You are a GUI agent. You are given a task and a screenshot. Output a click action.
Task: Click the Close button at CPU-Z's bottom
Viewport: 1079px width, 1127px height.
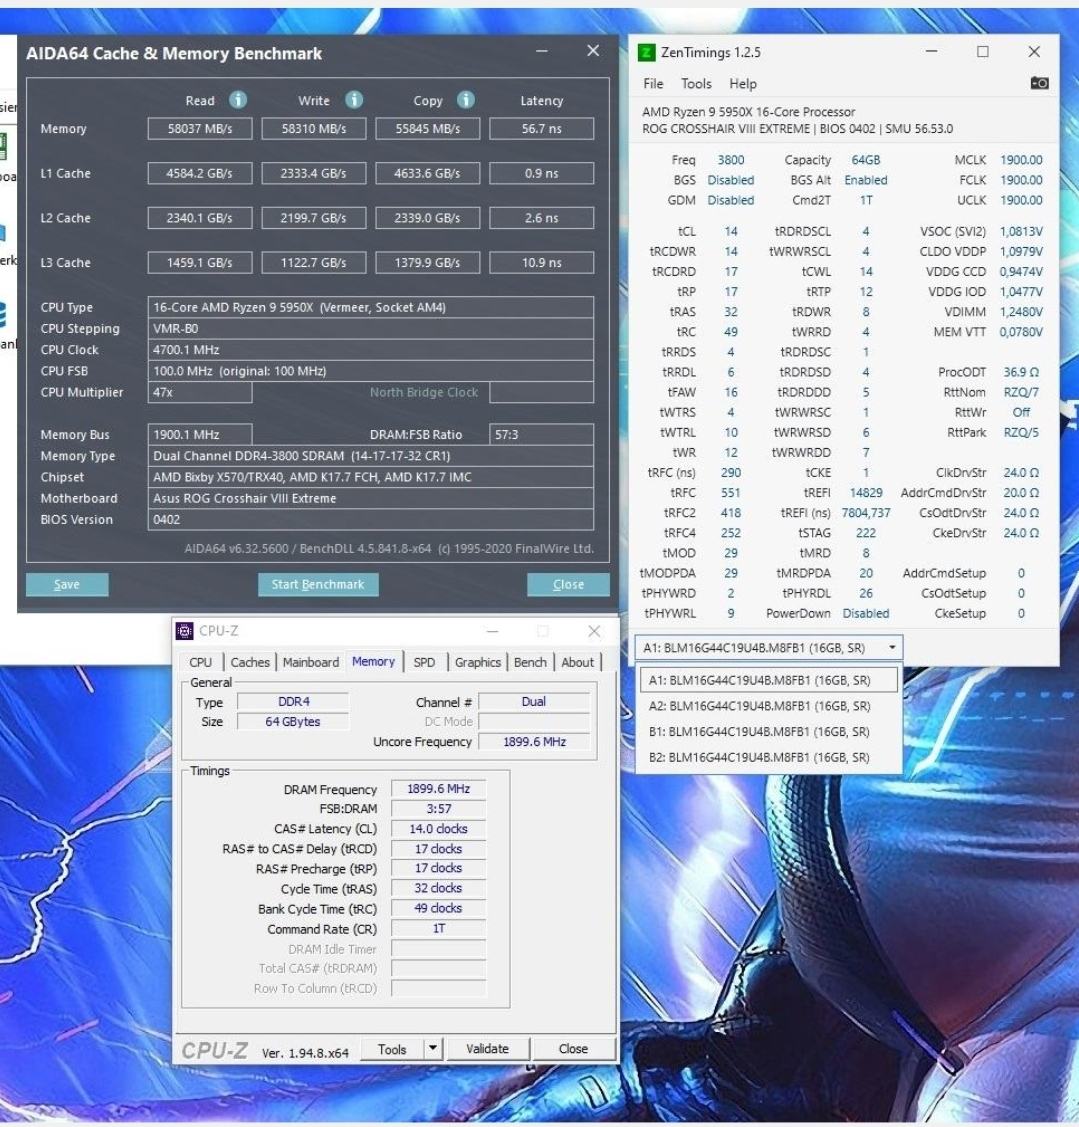click(573, 1049)
